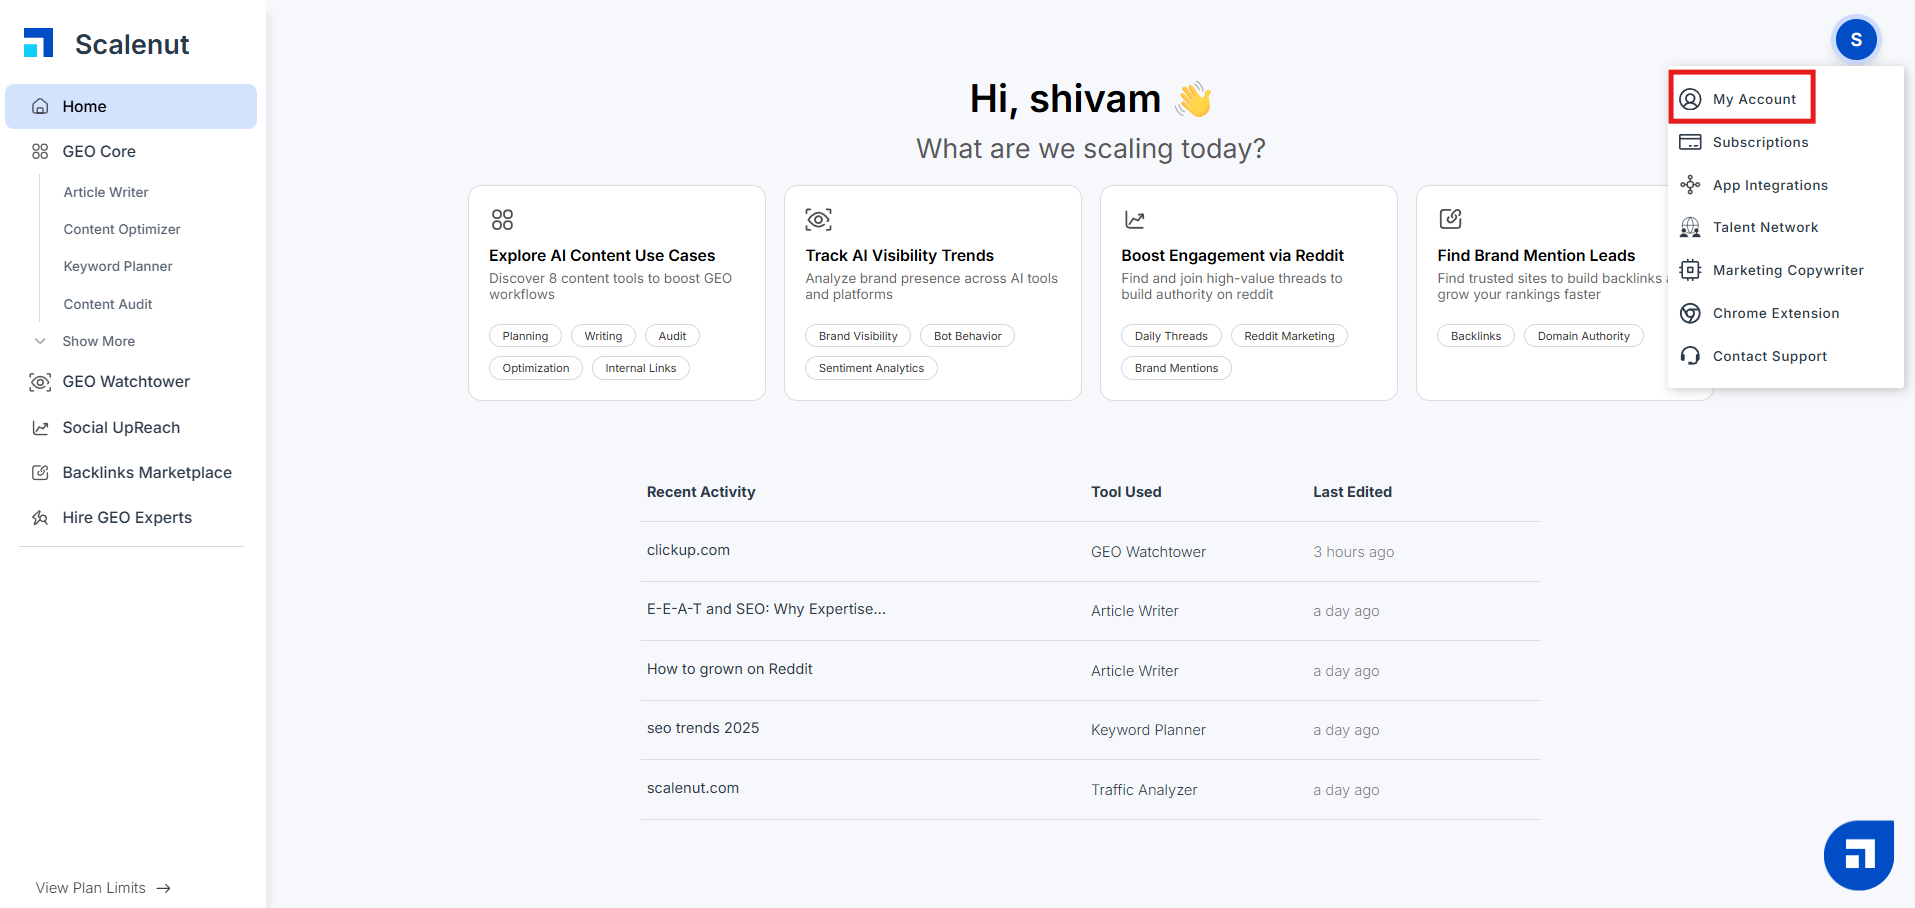Image resolution: width=1915 pixels, height=908 pixels.
Task: Click the Hire GEO Experts icon
Action: coord(40,518)
